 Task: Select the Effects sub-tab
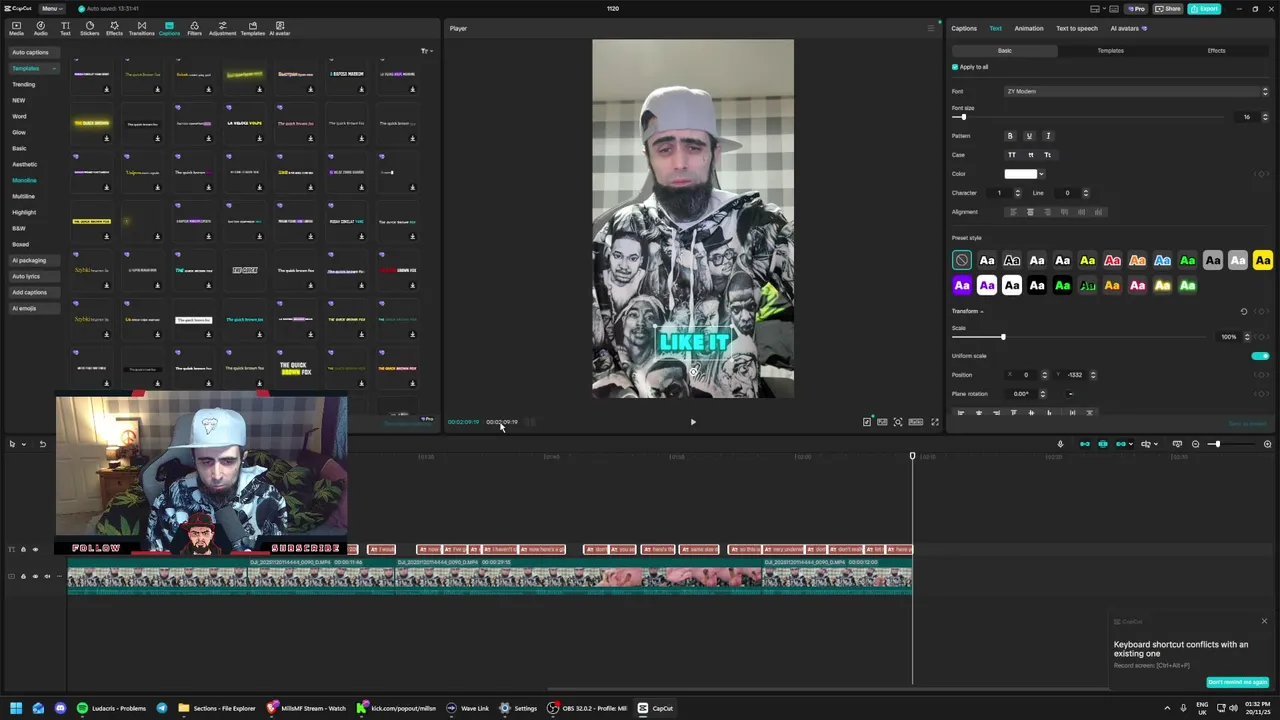[x=1216, y=51]
